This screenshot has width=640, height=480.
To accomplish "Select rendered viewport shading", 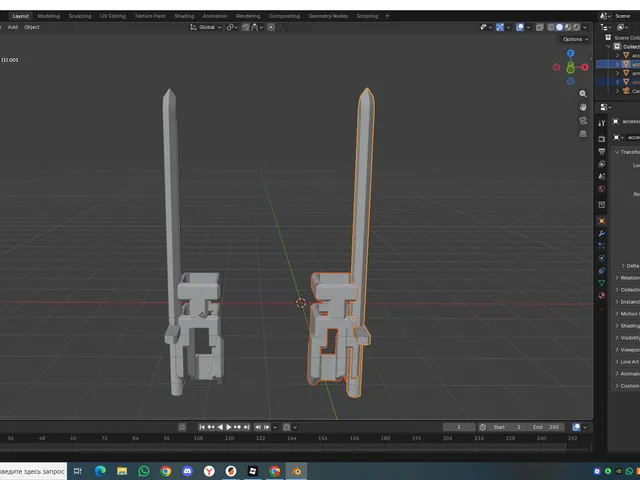I will [x=576, y=27].
